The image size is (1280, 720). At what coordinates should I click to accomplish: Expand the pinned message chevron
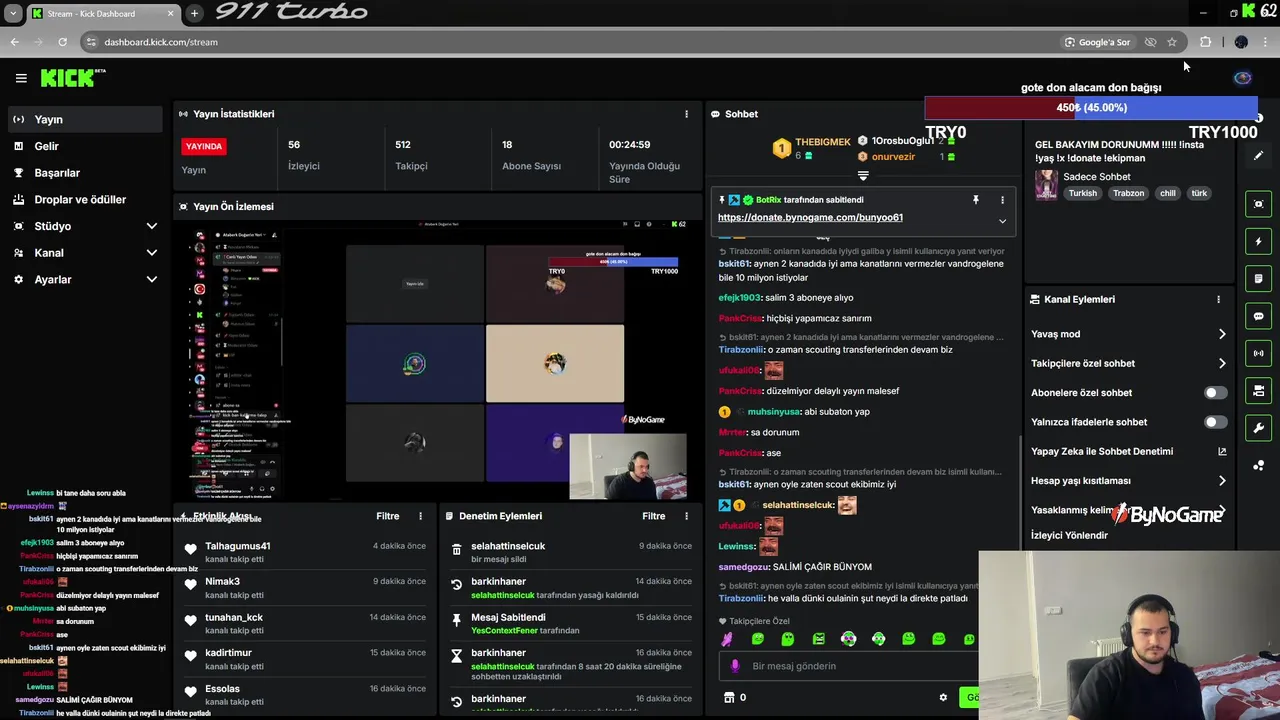[x=1002, y=221]
